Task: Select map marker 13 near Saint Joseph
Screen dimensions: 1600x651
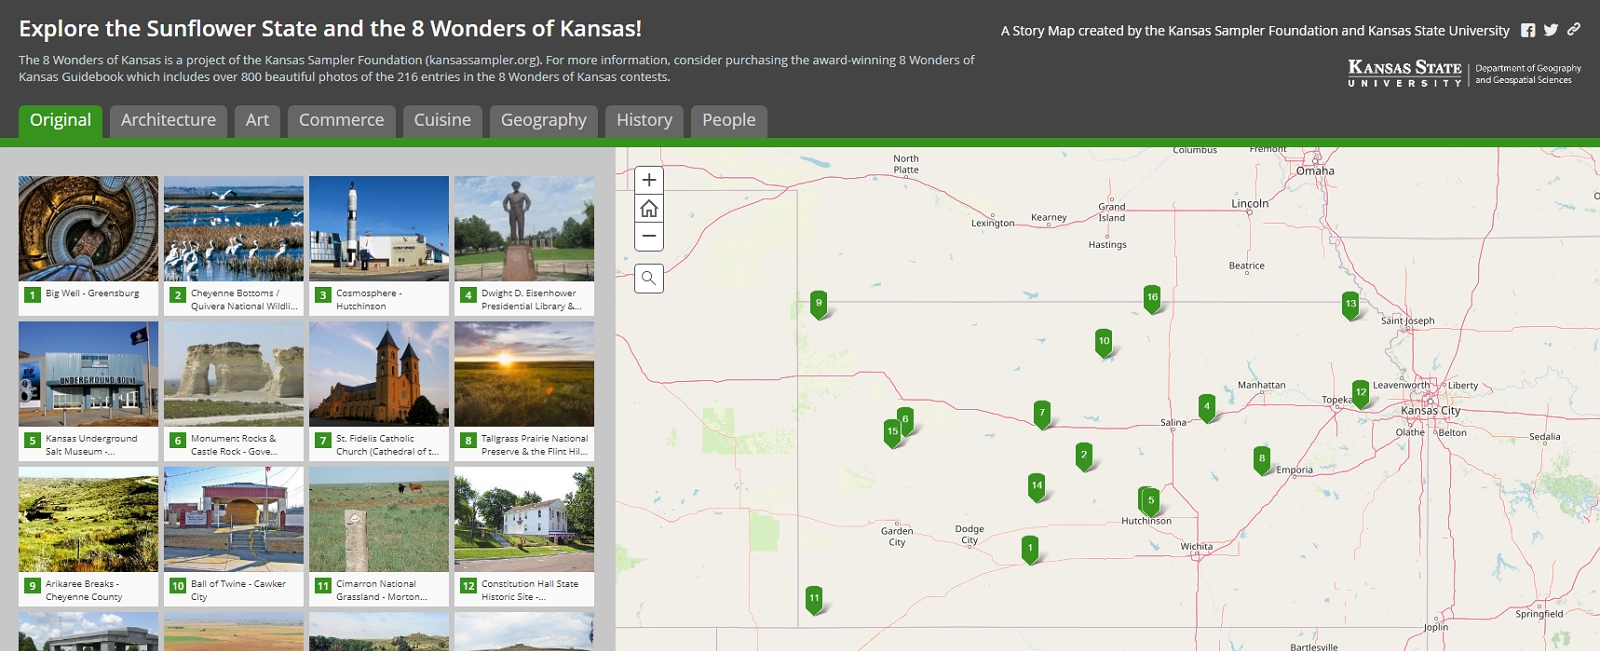Action: coord(1351,305)
